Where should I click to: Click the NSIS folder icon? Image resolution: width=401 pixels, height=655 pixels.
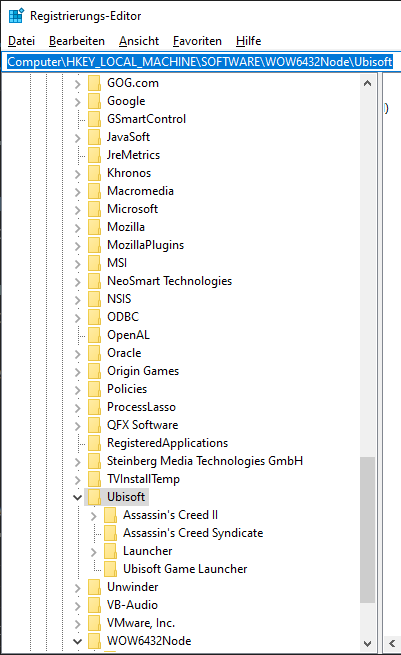click(94, 299)
